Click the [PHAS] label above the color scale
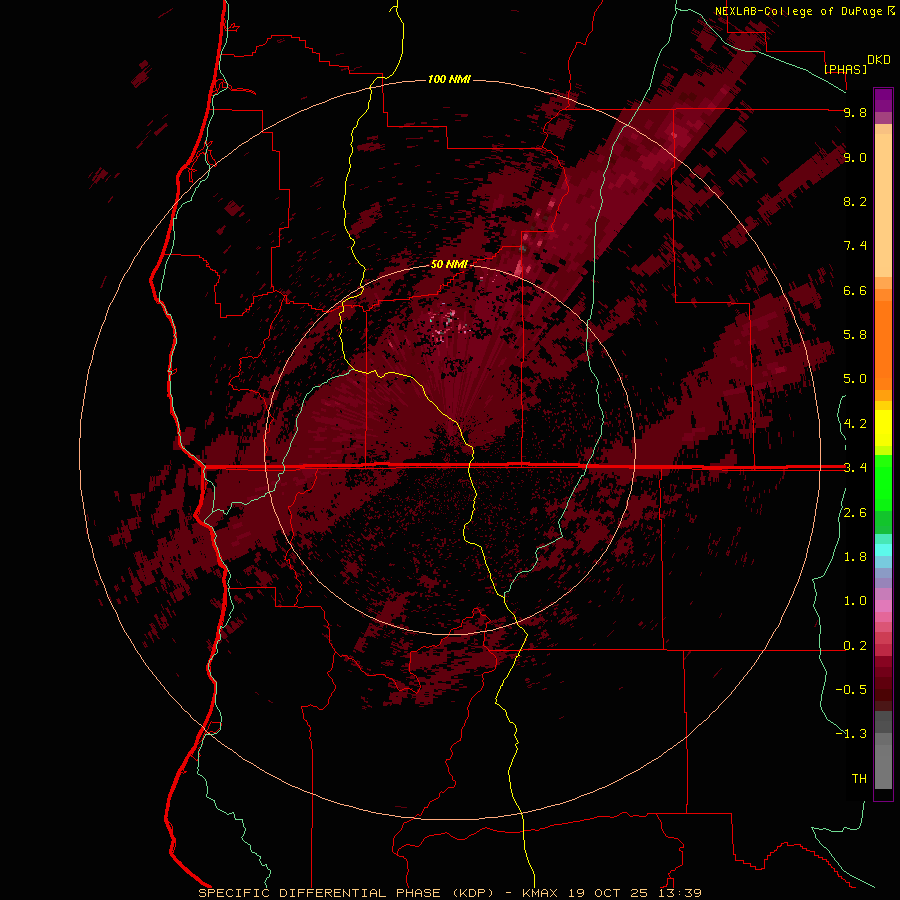Image resolution: width=900 pixels, height=900 pixels. pyautogui.click(x=845, y=69)
